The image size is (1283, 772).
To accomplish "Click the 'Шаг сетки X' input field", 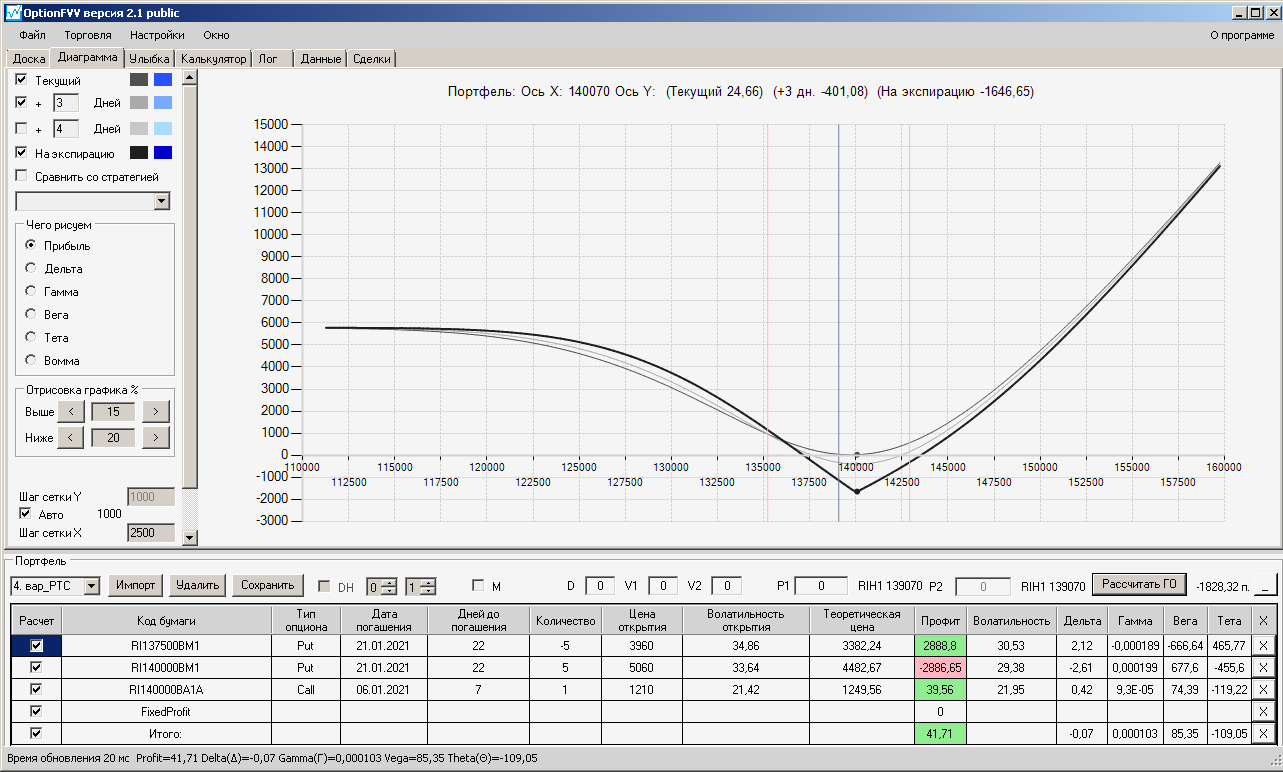I will (150, 533).
